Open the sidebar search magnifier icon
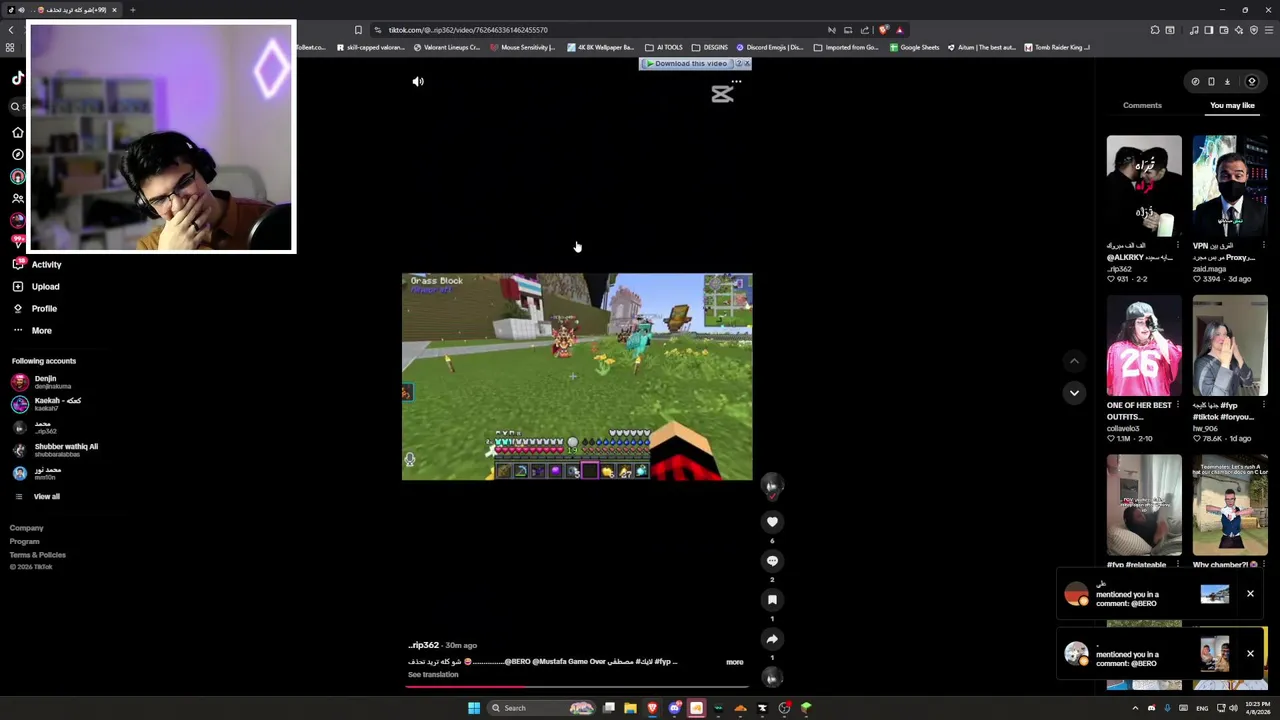This screenshot has width=1280, height=720. click(x=15, y=106)
